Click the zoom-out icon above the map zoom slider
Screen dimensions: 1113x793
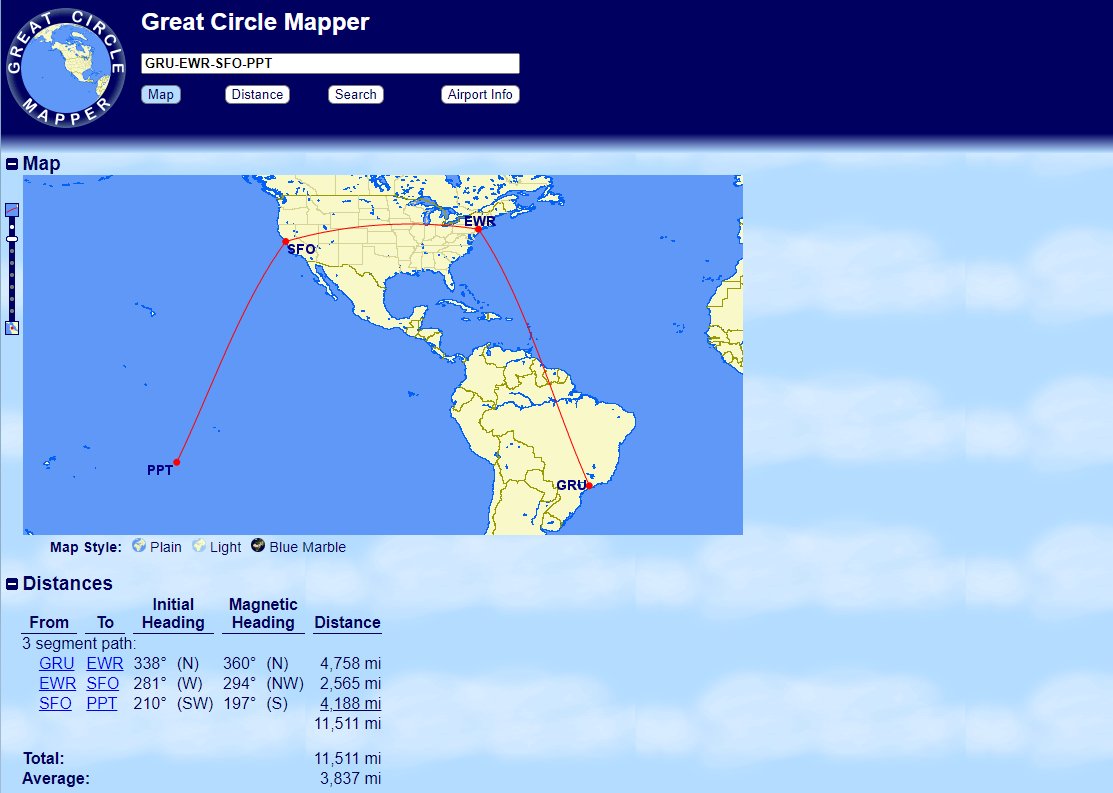tap(12, 209)
